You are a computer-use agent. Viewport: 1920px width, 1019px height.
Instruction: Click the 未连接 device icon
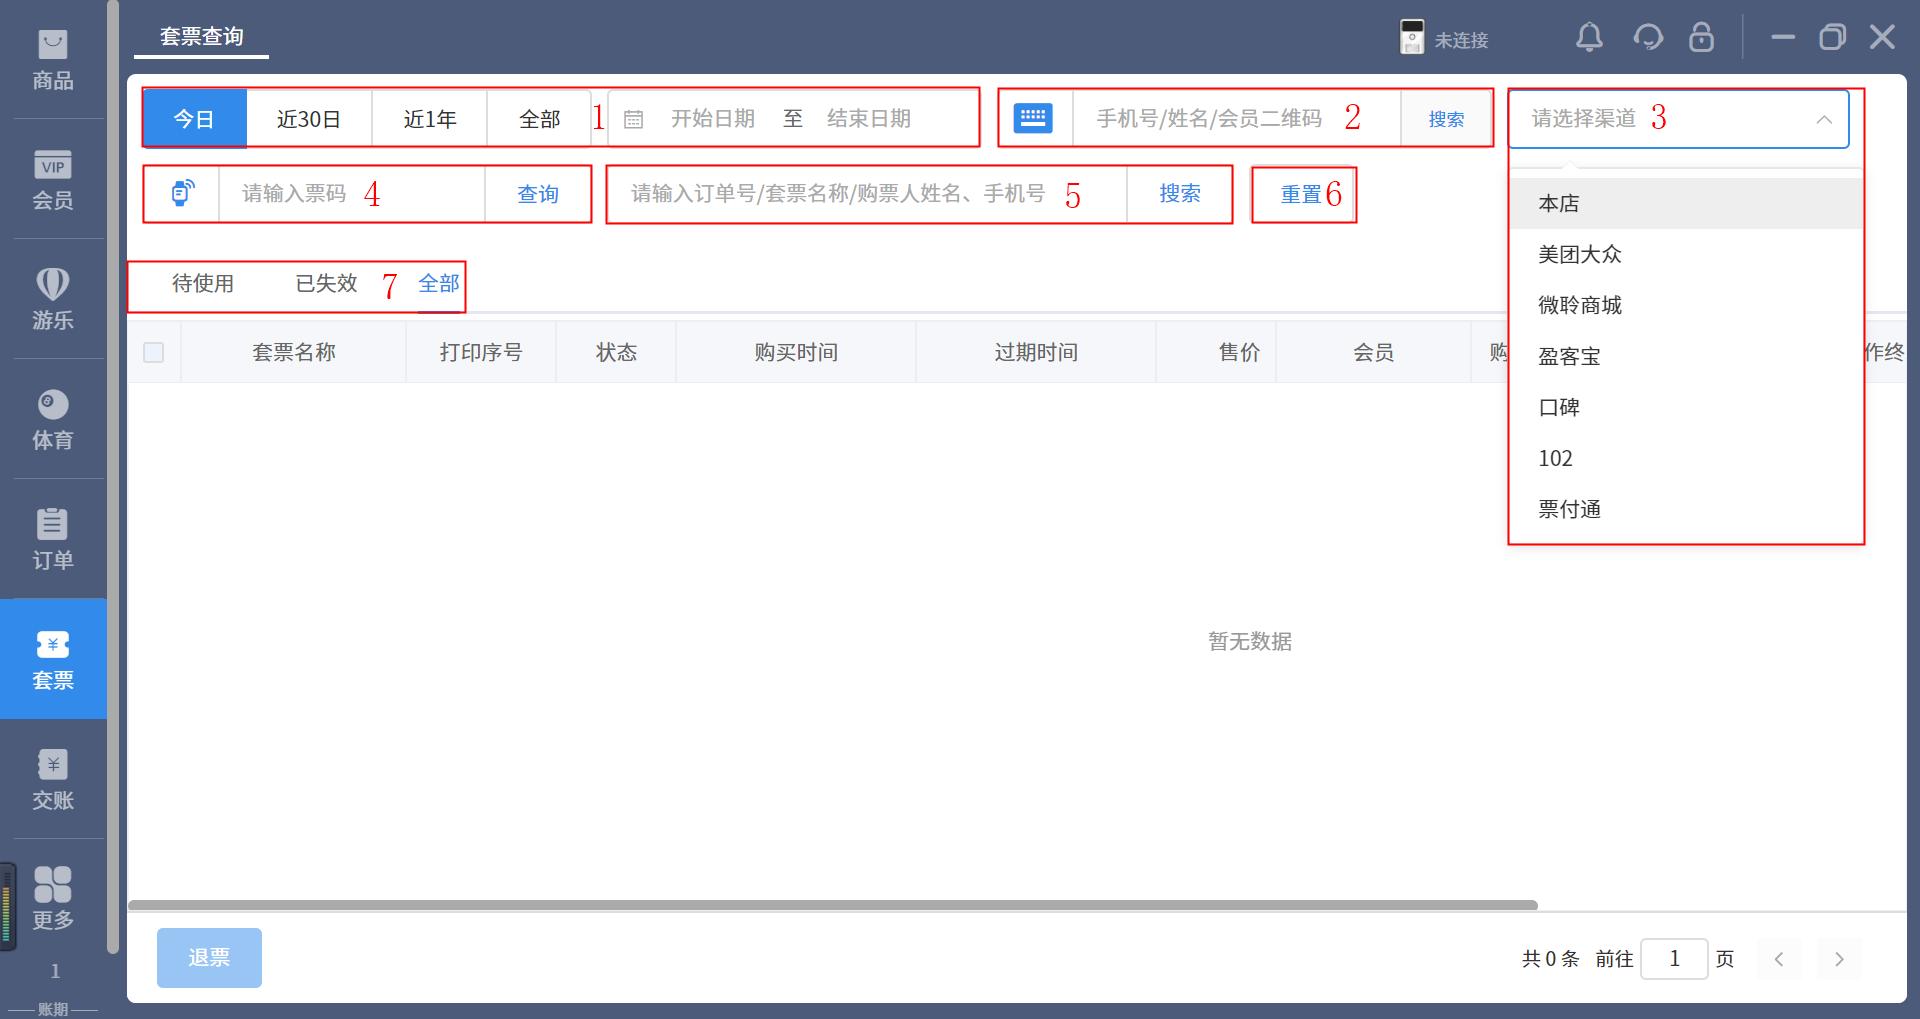point(1411,38)
